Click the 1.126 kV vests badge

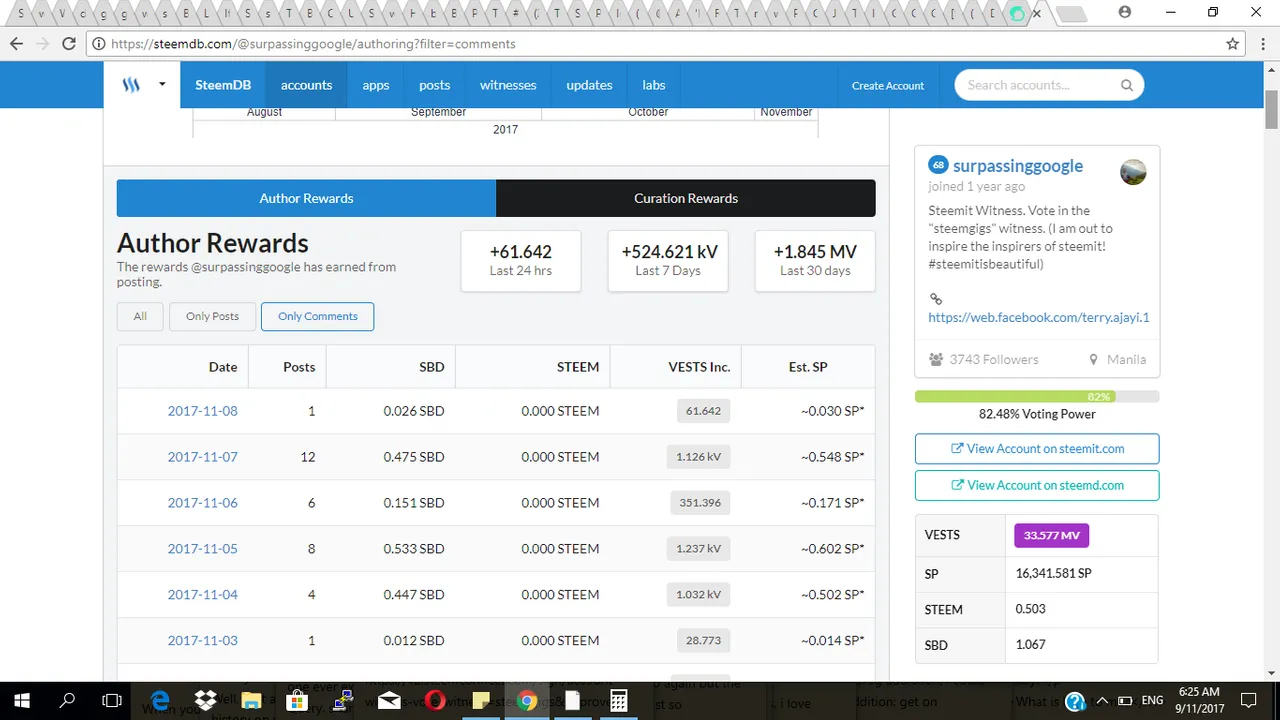point(698,457)
